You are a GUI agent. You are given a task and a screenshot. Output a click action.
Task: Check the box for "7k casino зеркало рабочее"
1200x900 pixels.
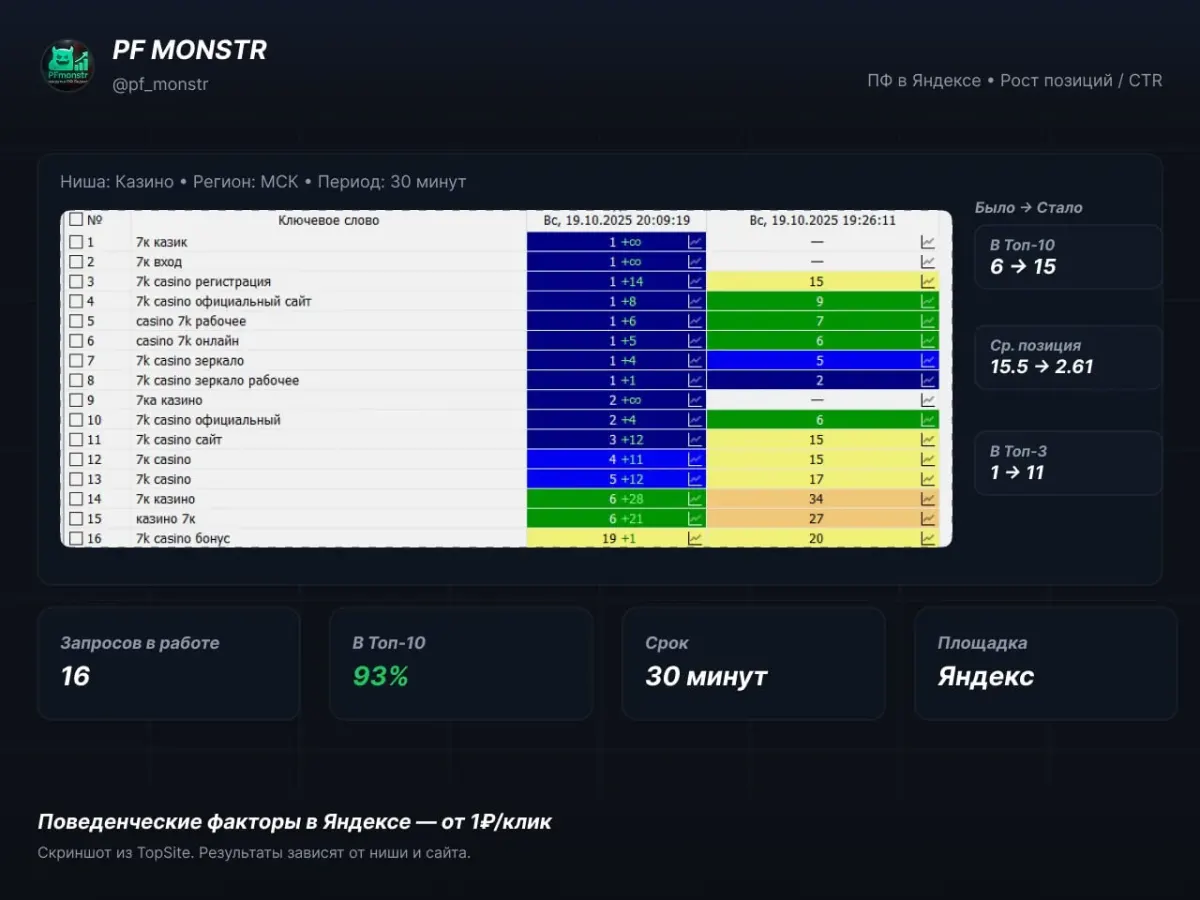pyautogui.click(x=76, y=380)
